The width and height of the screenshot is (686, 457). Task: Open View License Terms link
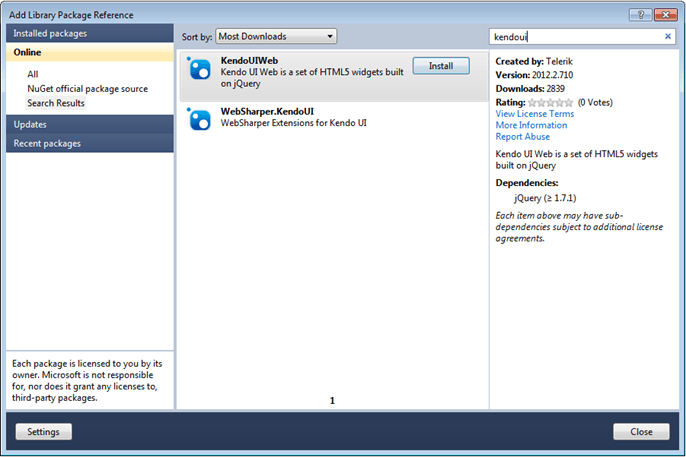[x=535, y=114]
